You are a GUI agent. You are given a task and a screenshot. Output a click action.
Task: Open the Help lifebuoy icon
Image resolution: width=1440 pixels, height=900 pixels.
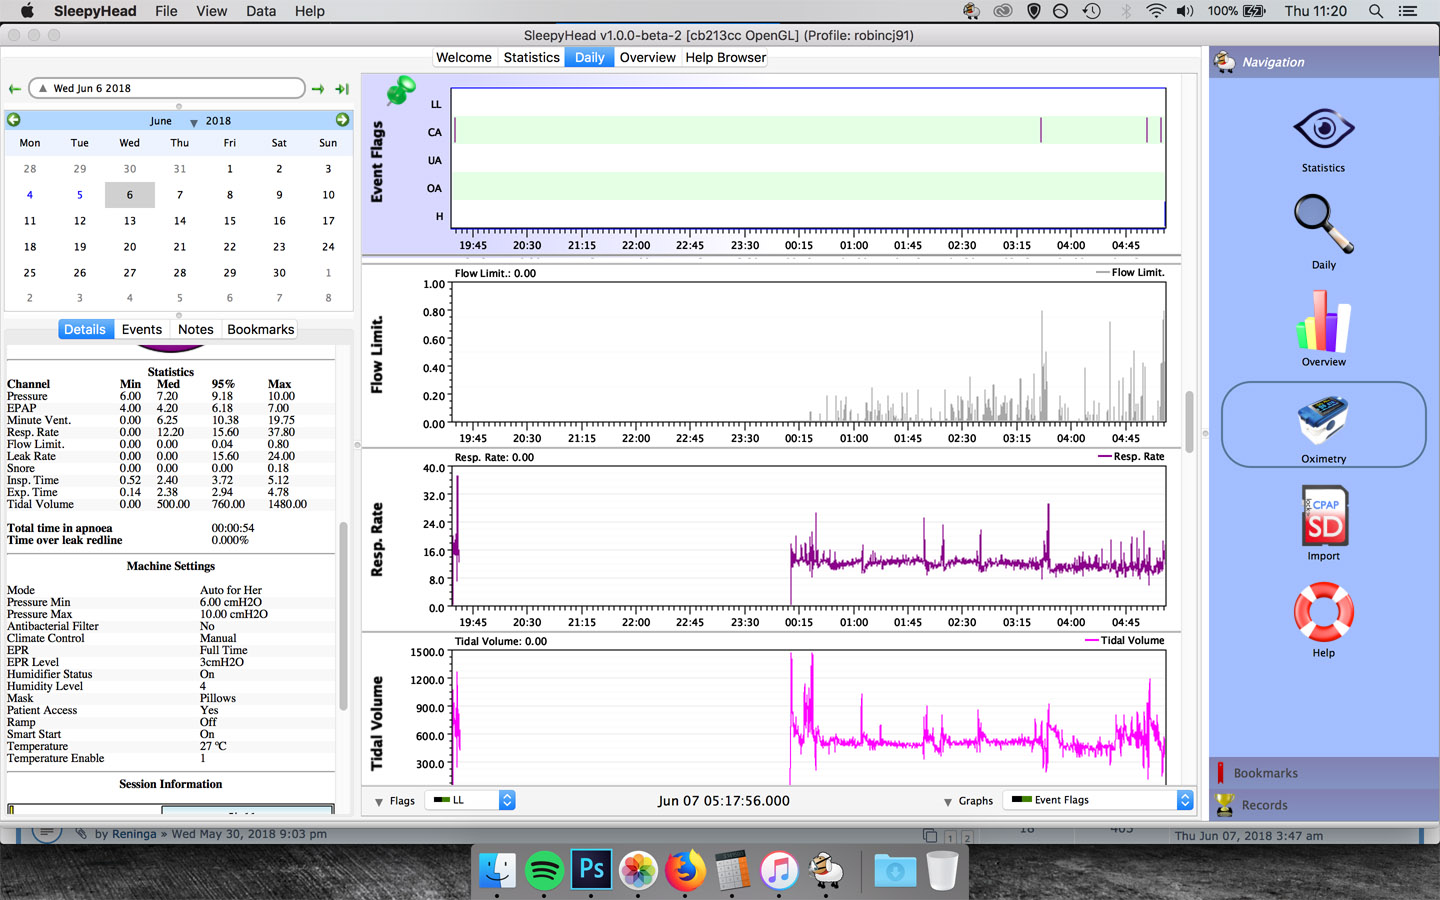pyautogui.click(x=1323, y=612)
